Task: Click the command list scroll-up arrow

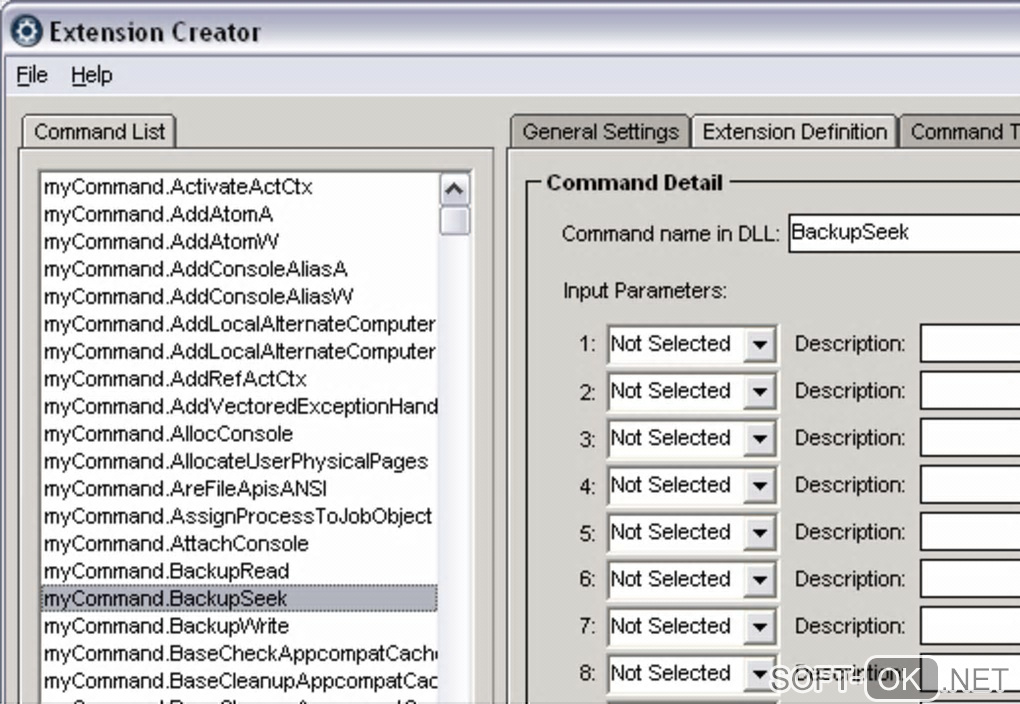Action: click(454, 190)
